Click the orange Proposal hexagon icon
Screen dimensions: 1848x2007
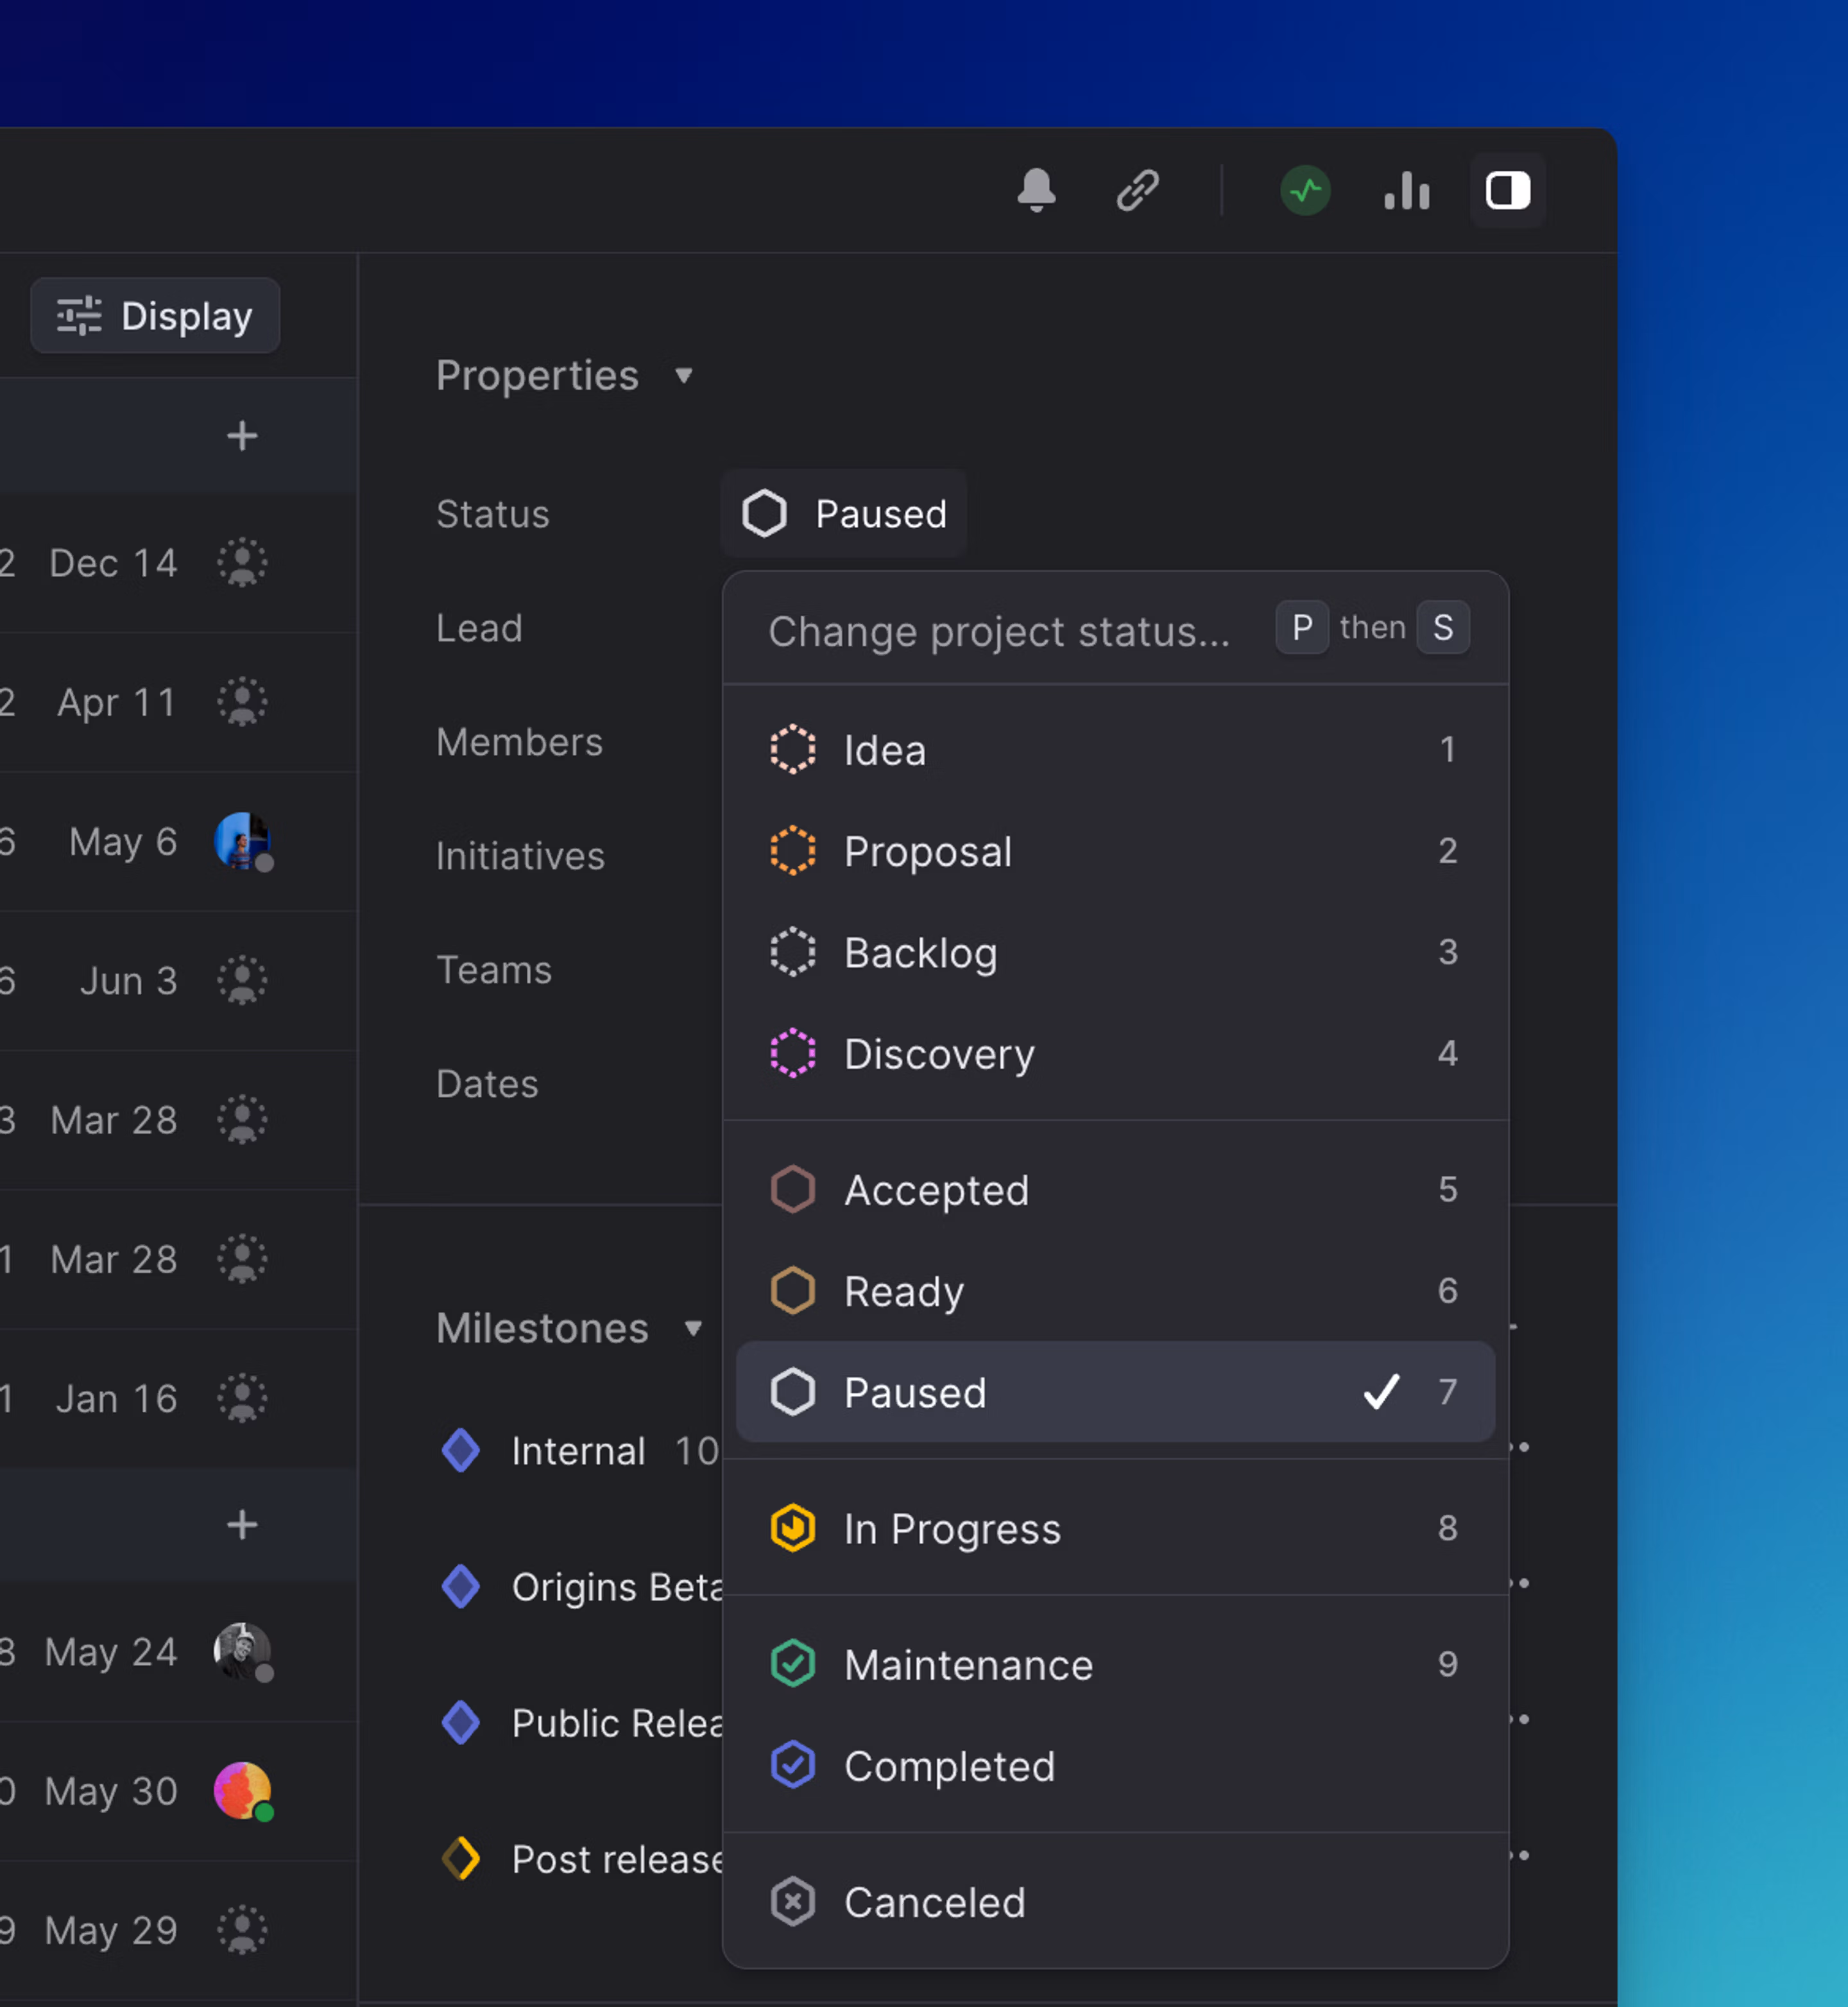pyautogui.click(x=792, y=851)
